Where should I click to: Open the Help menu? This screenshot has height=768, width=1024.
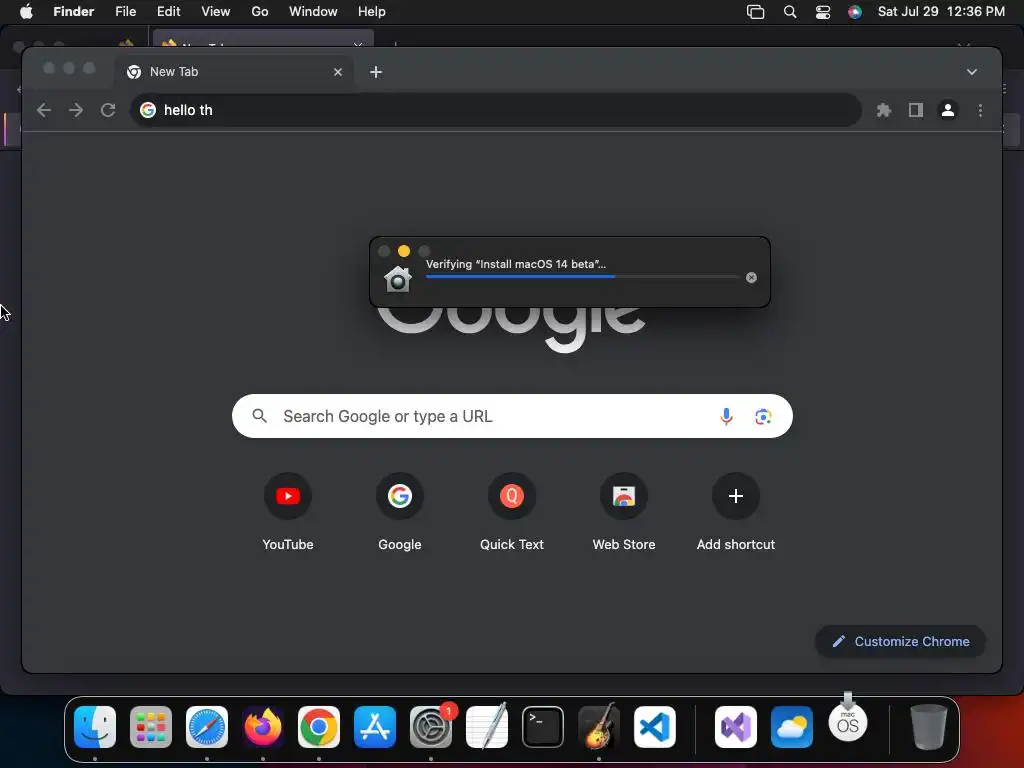pyautogui.click(x=372, y=11)
